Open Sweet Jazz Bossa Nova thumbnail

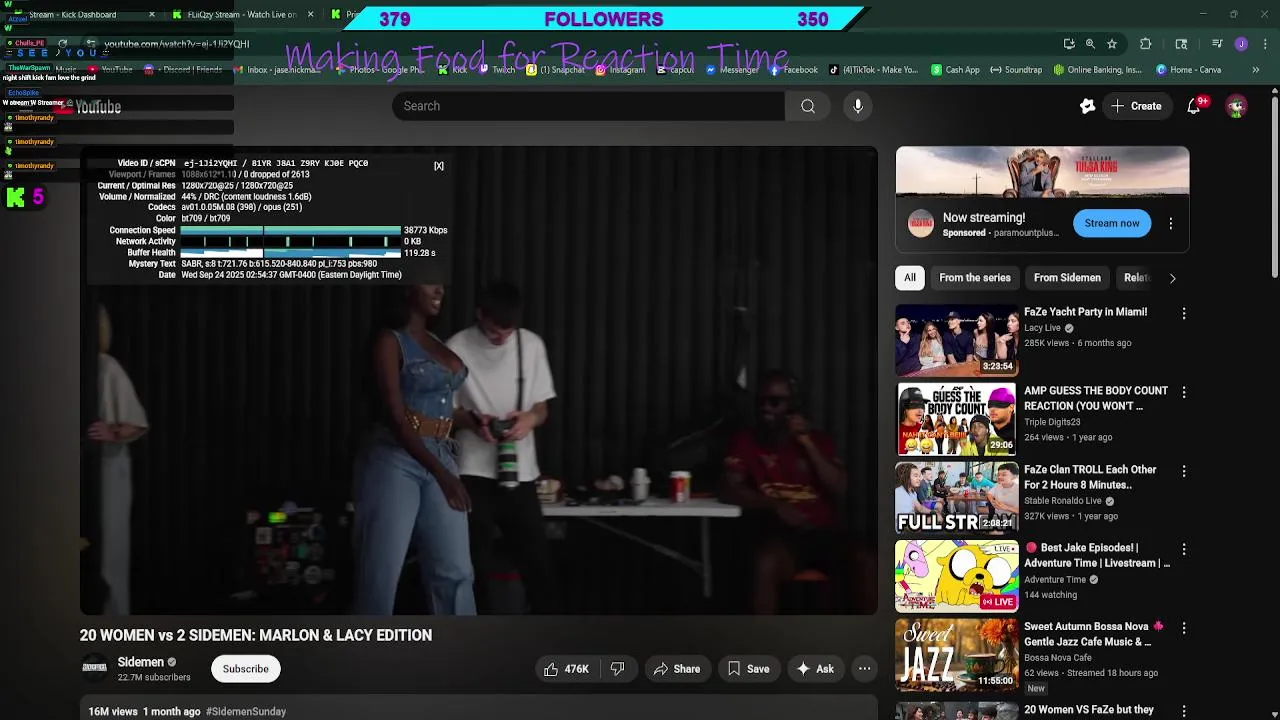(956, 654)
